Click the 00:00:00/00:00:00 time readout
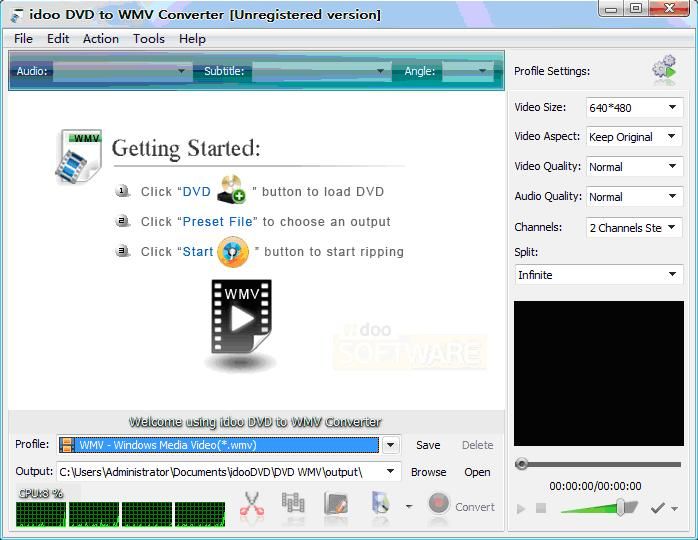Screen dimensions: 698x540 pos(595,486)
